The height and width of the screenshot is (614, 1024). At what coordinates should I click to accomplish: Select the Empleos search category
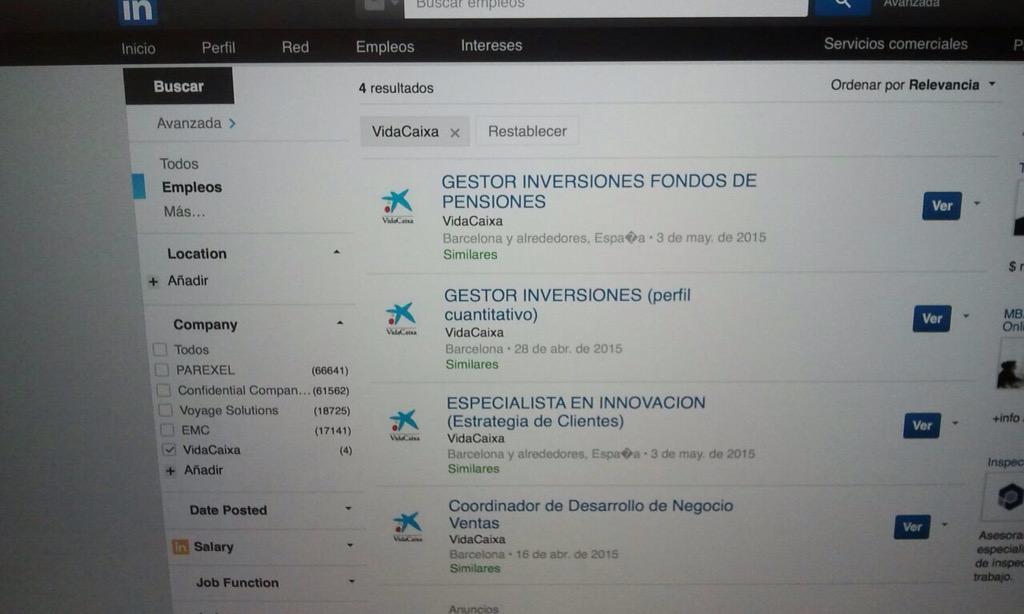click(192, 187)
